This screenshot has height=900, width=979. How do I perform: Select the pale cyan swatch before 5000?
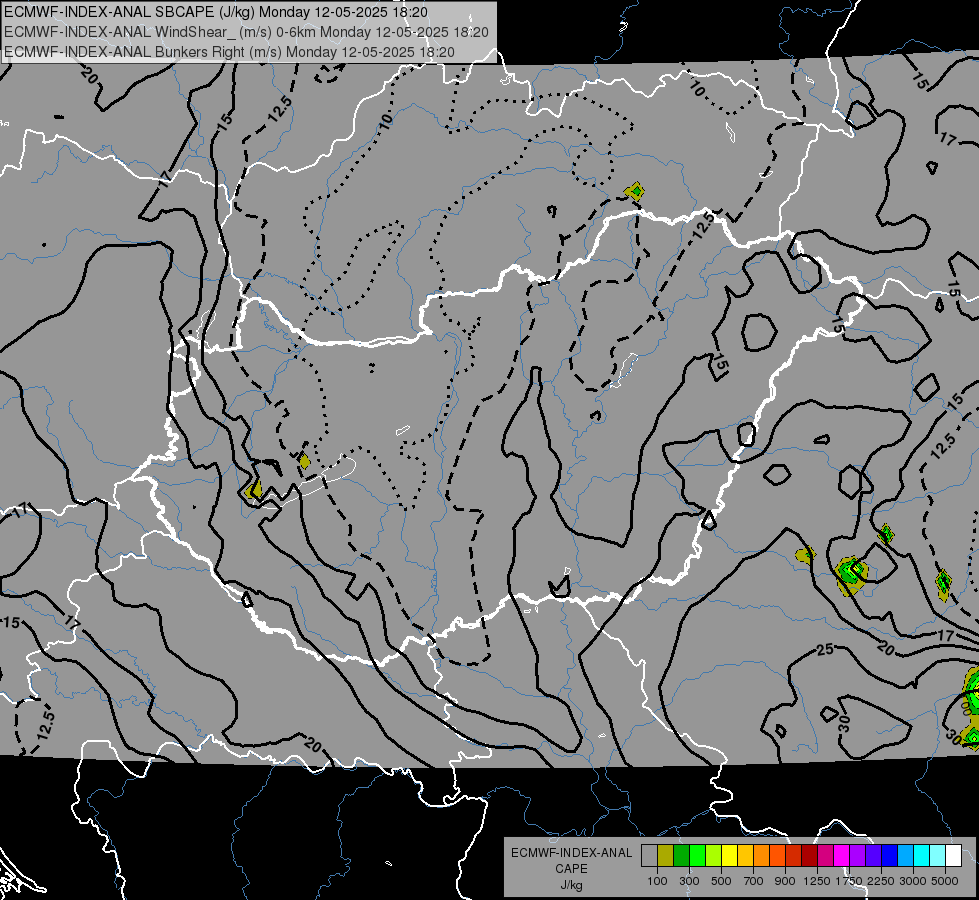[x=937, y=856]
